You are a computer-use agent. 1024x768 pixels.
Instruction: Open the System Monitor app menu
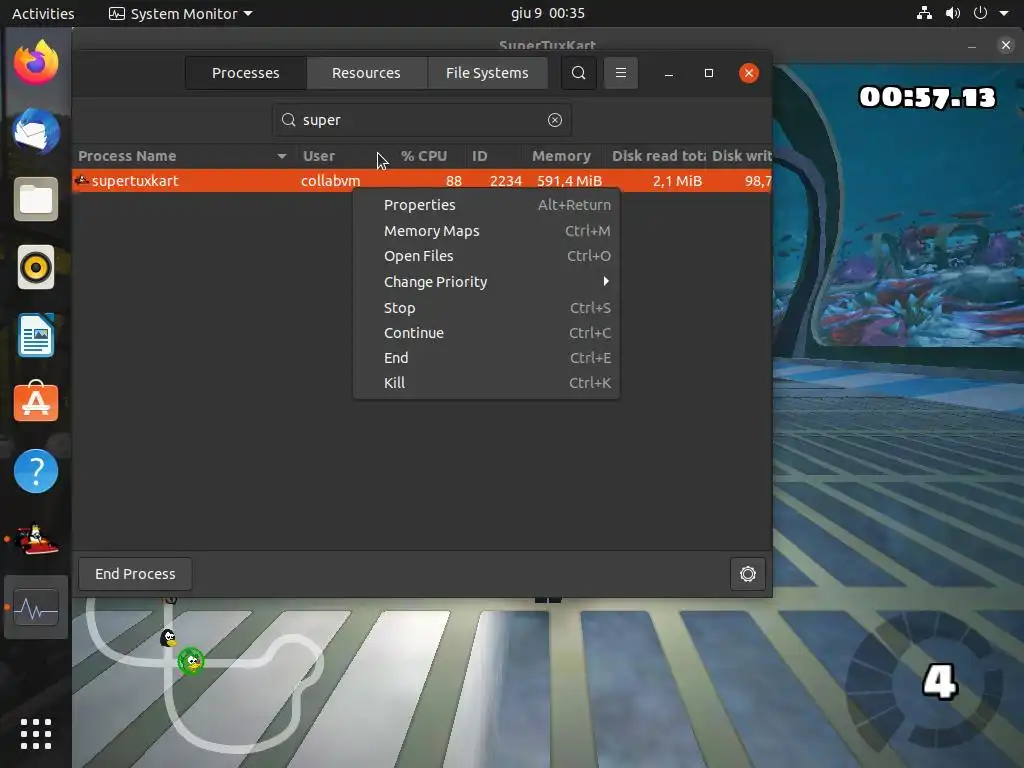click(x=180, y=14)
